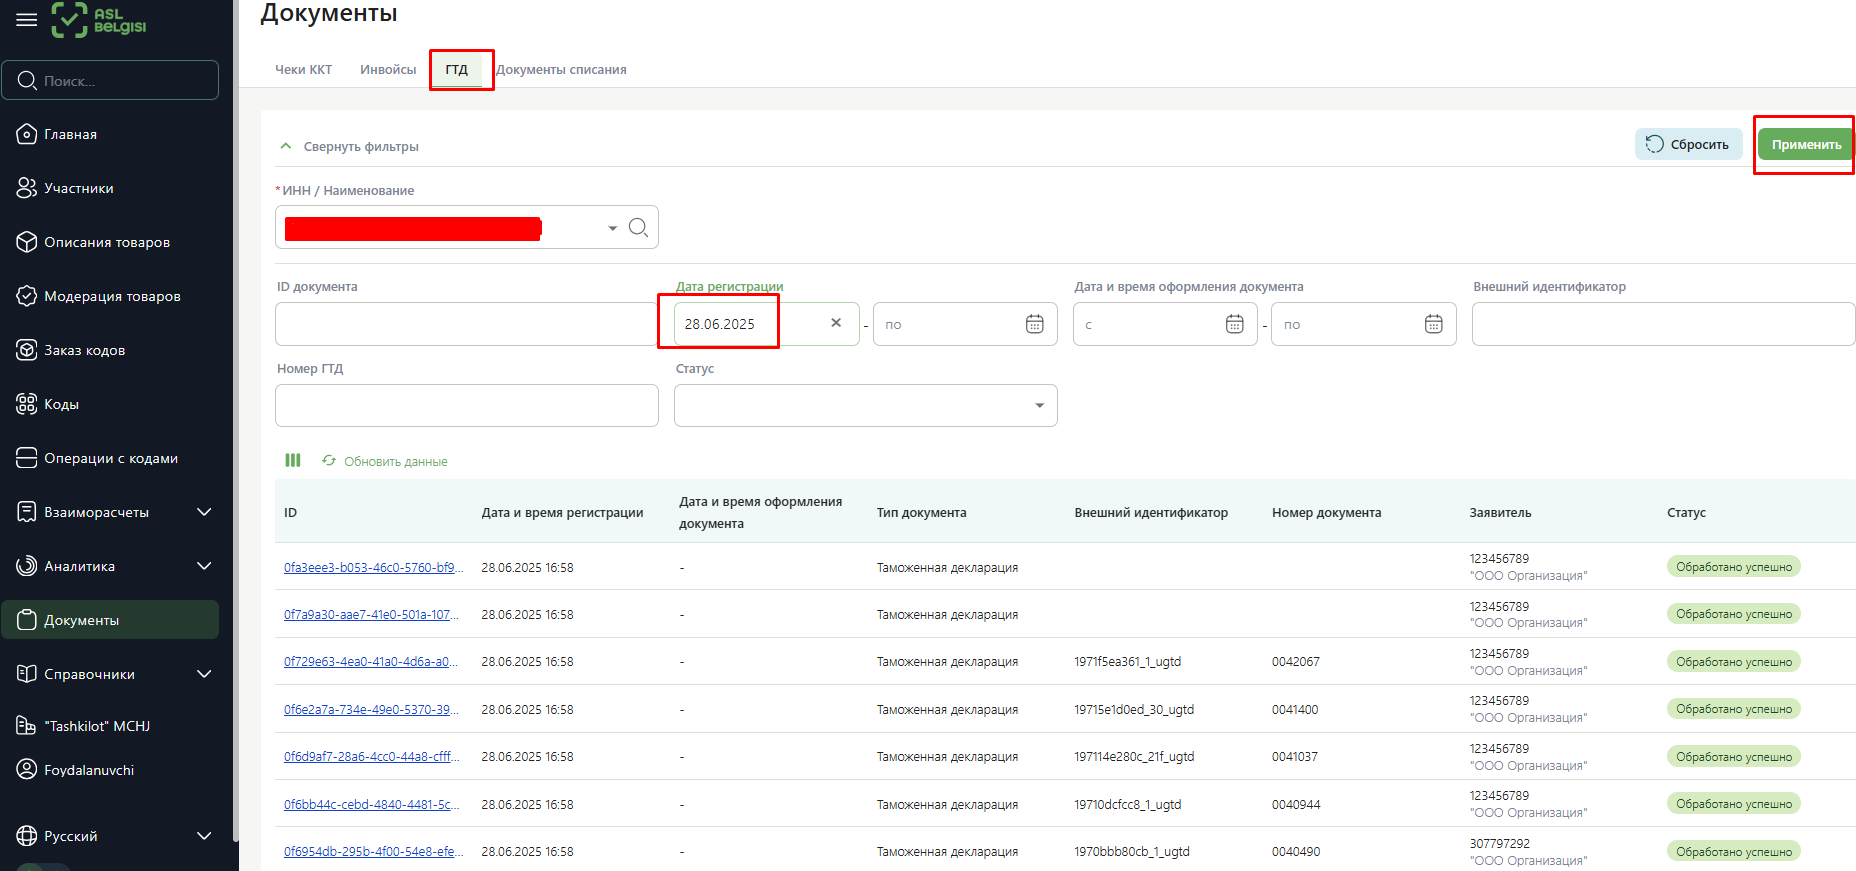Refresh data with Обновить данные
1856x871 pixels.
[385, 461]
